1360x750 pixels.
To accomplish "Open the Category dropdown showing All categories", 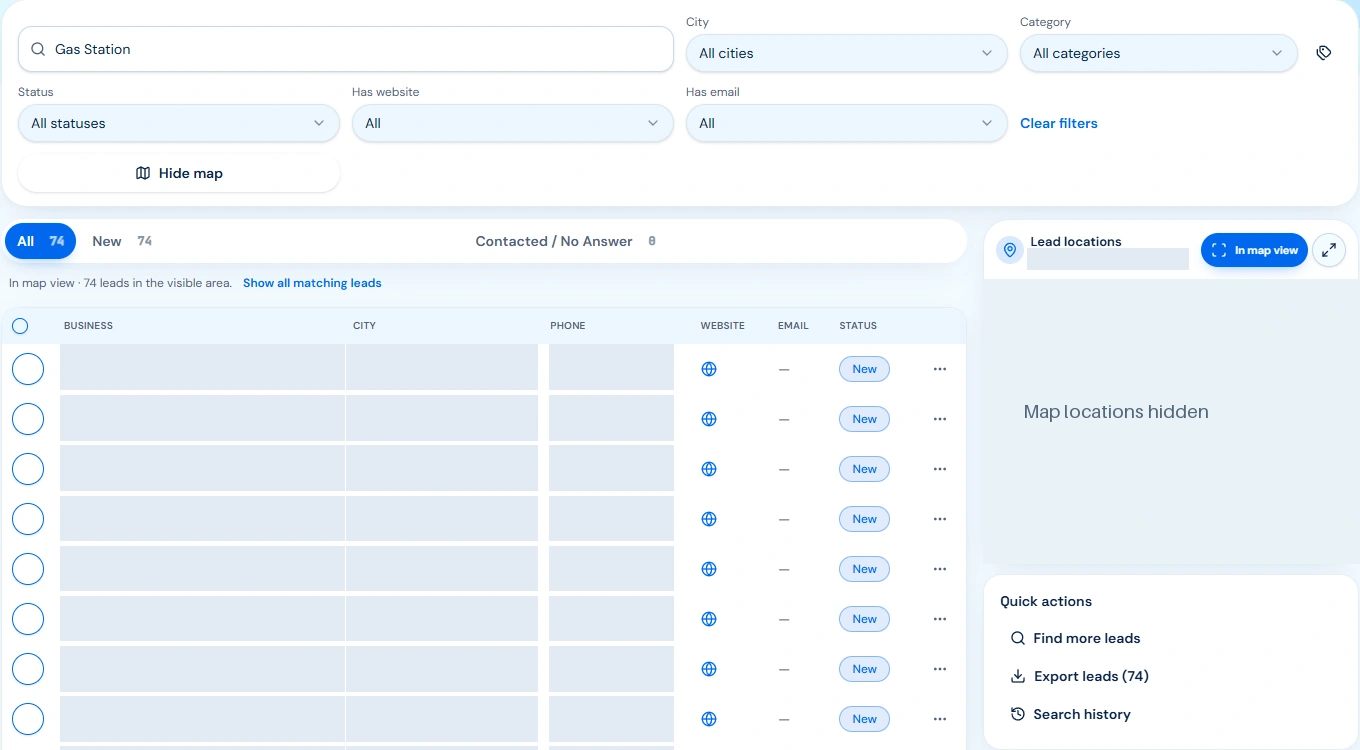I will [x=1158, y=53].
